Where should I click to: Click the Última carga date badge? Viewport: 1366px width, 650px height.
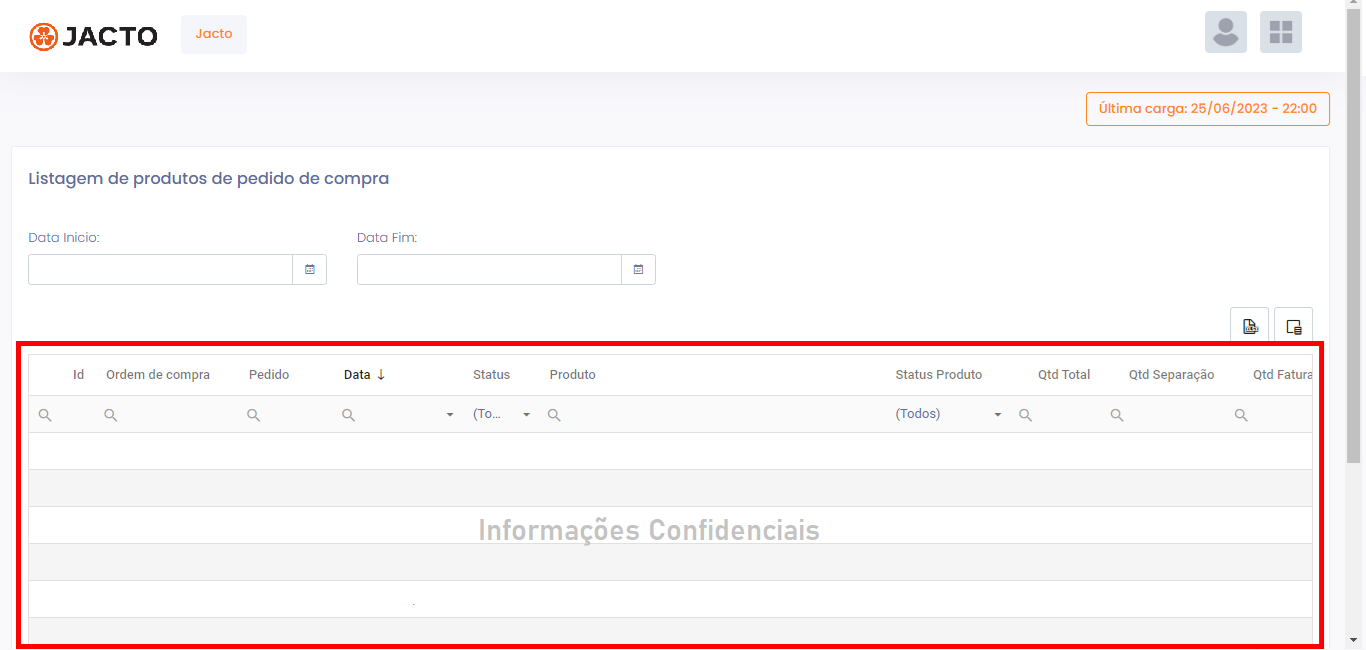1208,109
